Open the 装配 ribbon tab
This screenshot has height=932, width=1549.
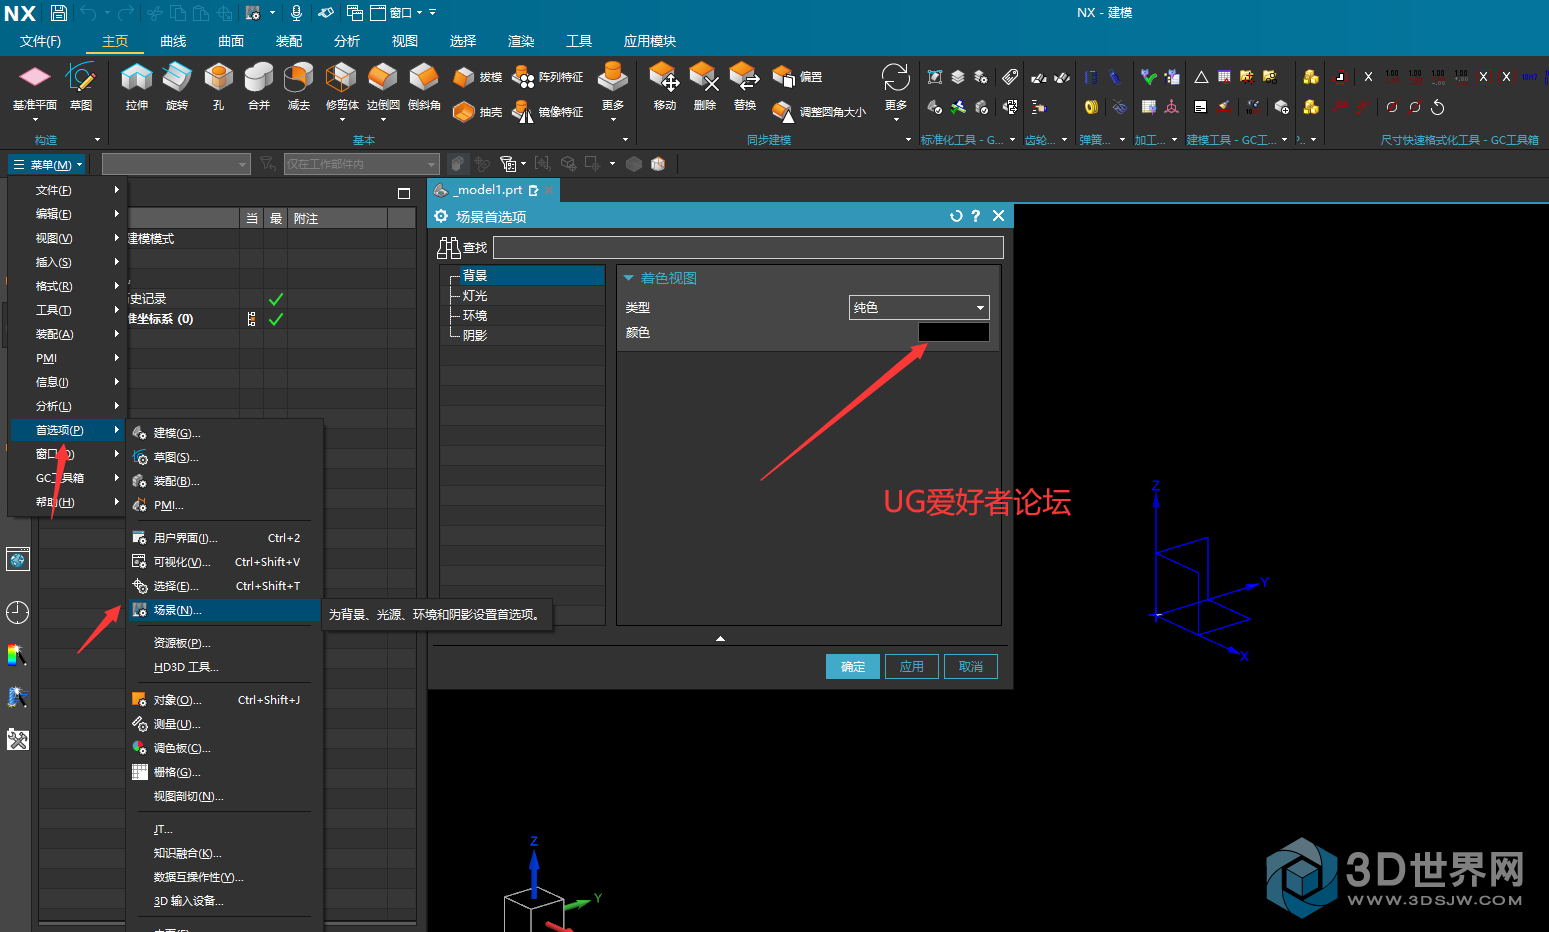pos(289,41)
